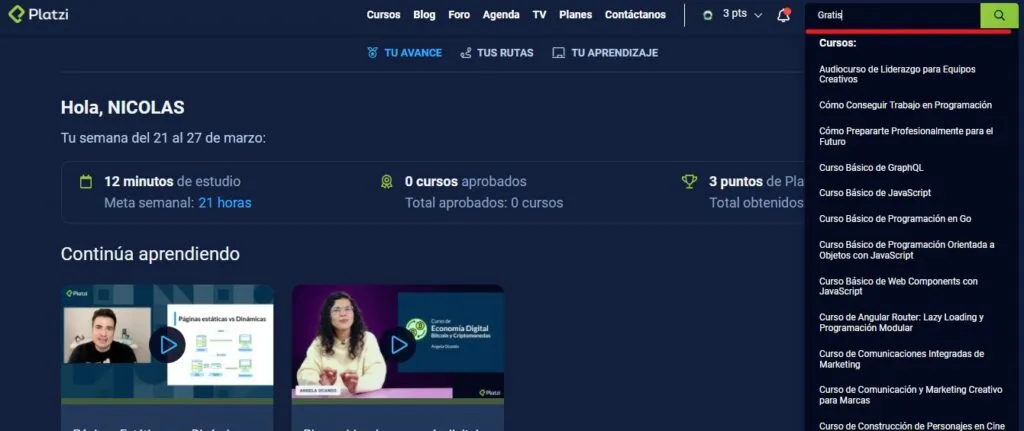Image resolution: width=1024 pixels, height=431 pixels.
Task: Click the green search magnifier button
Action: coord(999,15)
